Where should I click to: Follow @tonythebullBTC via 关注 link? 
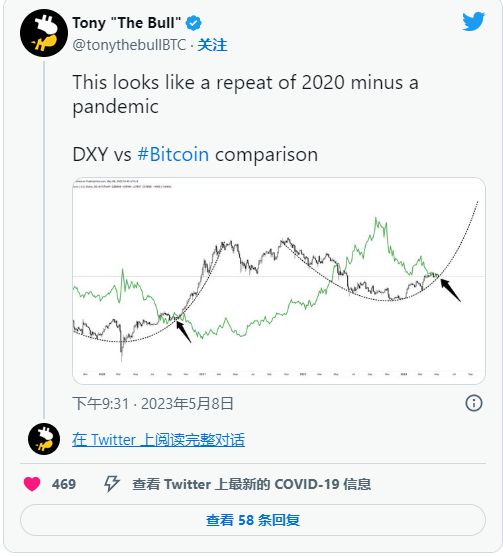tap(212, 45)
